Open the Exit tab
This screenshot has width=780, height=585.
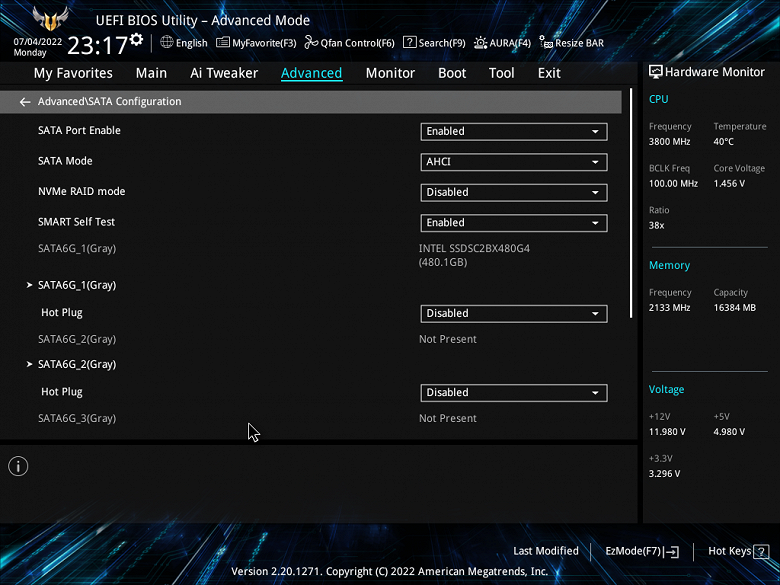[x=549, y=73]
